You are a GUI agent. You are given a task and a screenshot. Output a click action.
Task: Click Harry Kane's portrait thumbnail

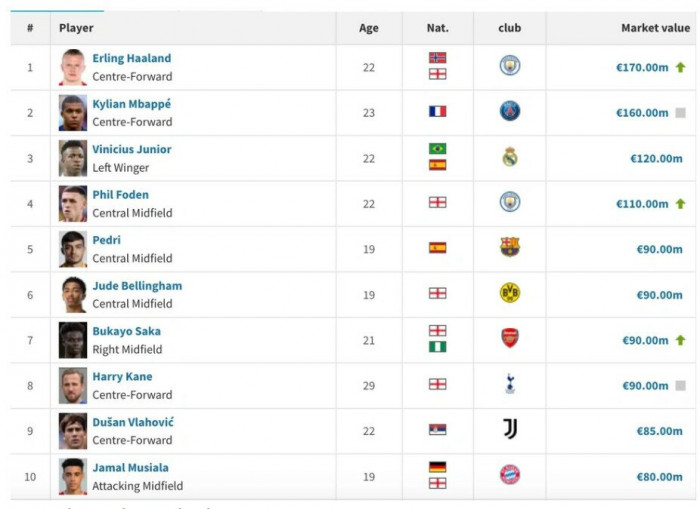(x=73, y=385)
